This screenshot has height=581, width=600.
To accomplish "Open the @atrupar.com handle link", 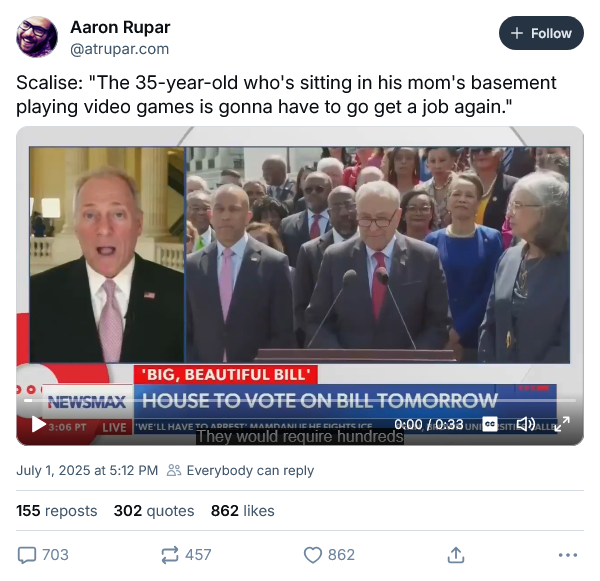I will (x=119, y=49).
